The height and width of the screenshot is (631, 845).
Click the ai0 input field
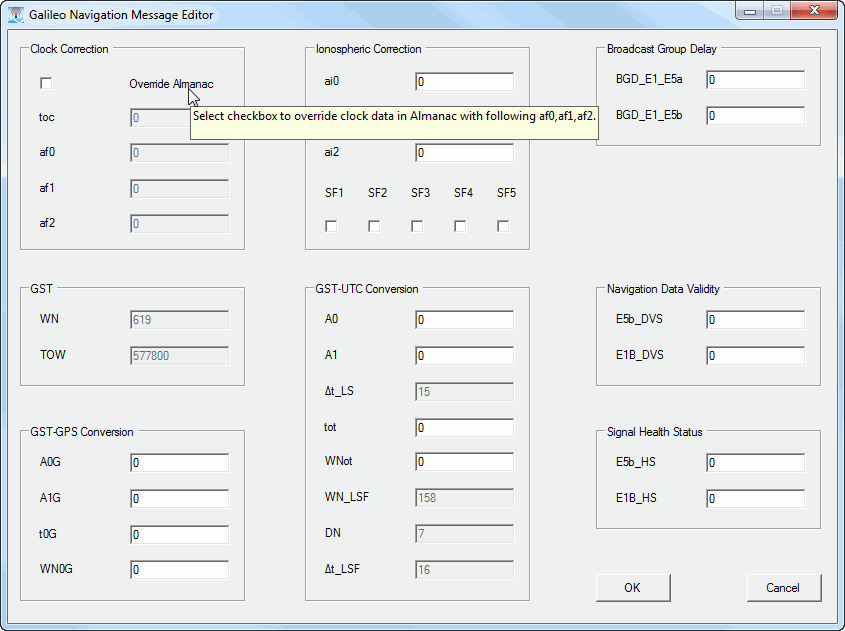click(465, 82)
